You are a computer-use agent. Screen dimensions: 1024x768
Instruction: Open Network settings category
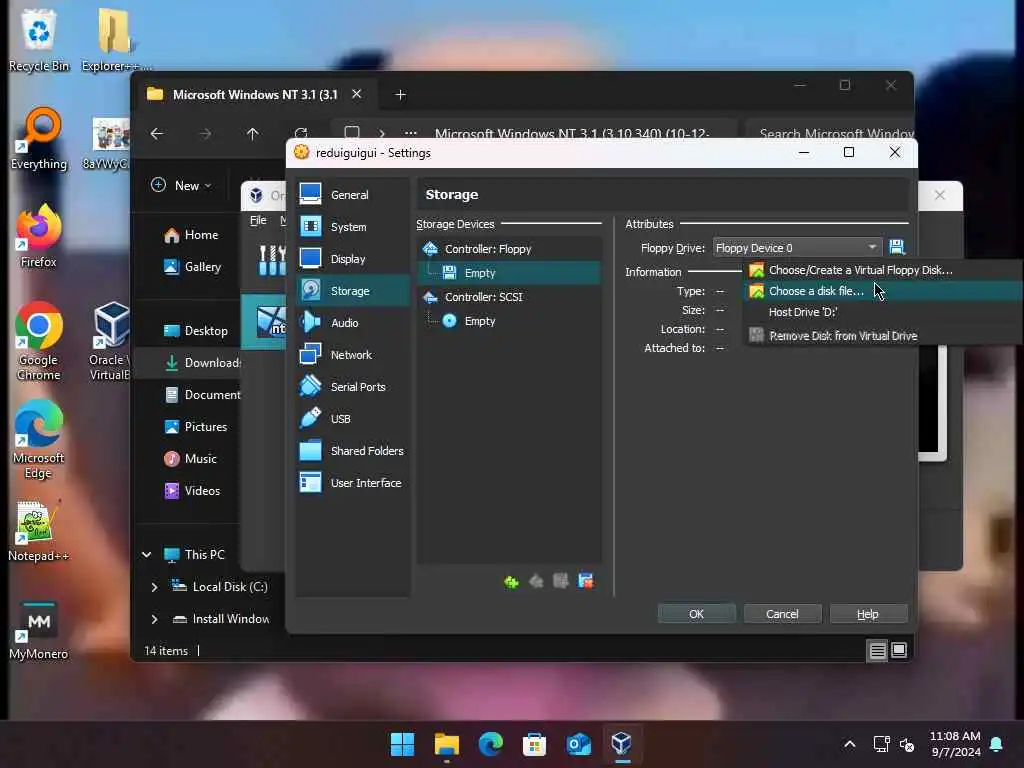tap(353, 355)
